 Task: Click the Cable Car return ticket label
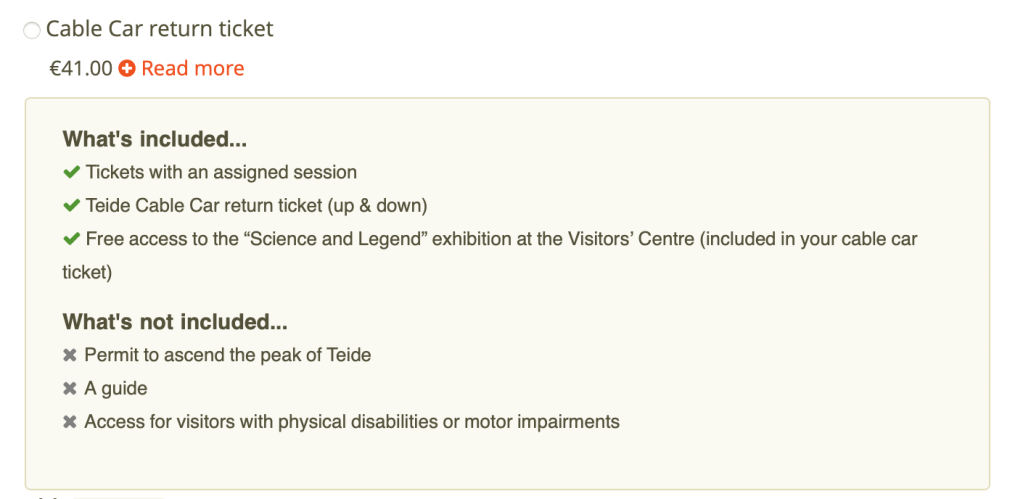pyautogui.click(x=160, y=29)
